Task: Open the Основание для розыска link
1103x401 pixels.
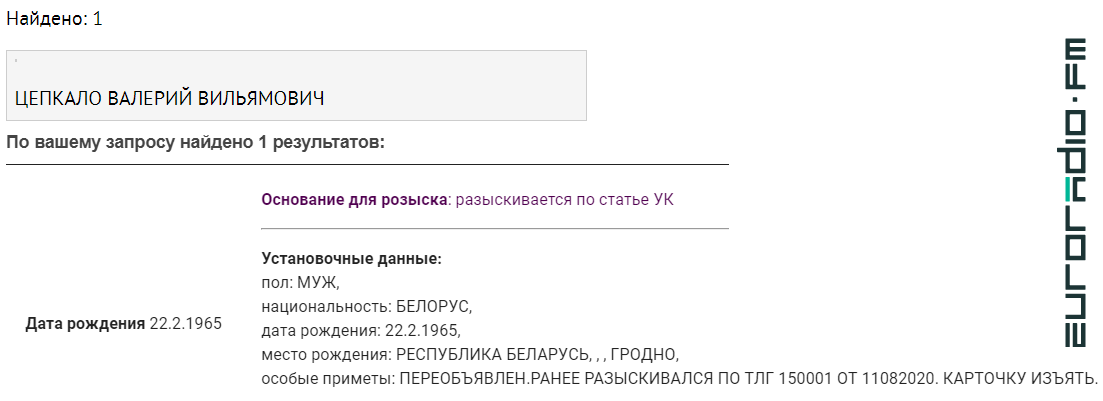Action: click(x=355, y=200)
